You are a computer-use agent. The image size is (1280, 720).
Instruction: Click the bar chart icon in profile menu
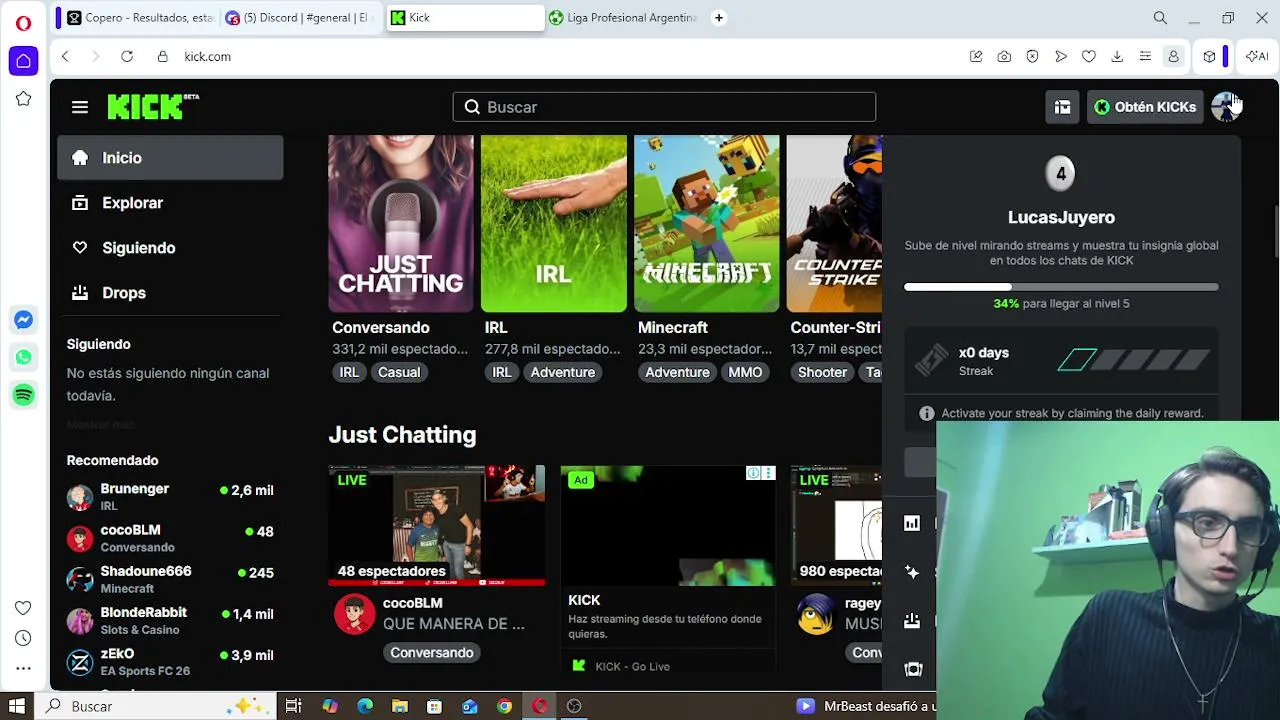912,523
